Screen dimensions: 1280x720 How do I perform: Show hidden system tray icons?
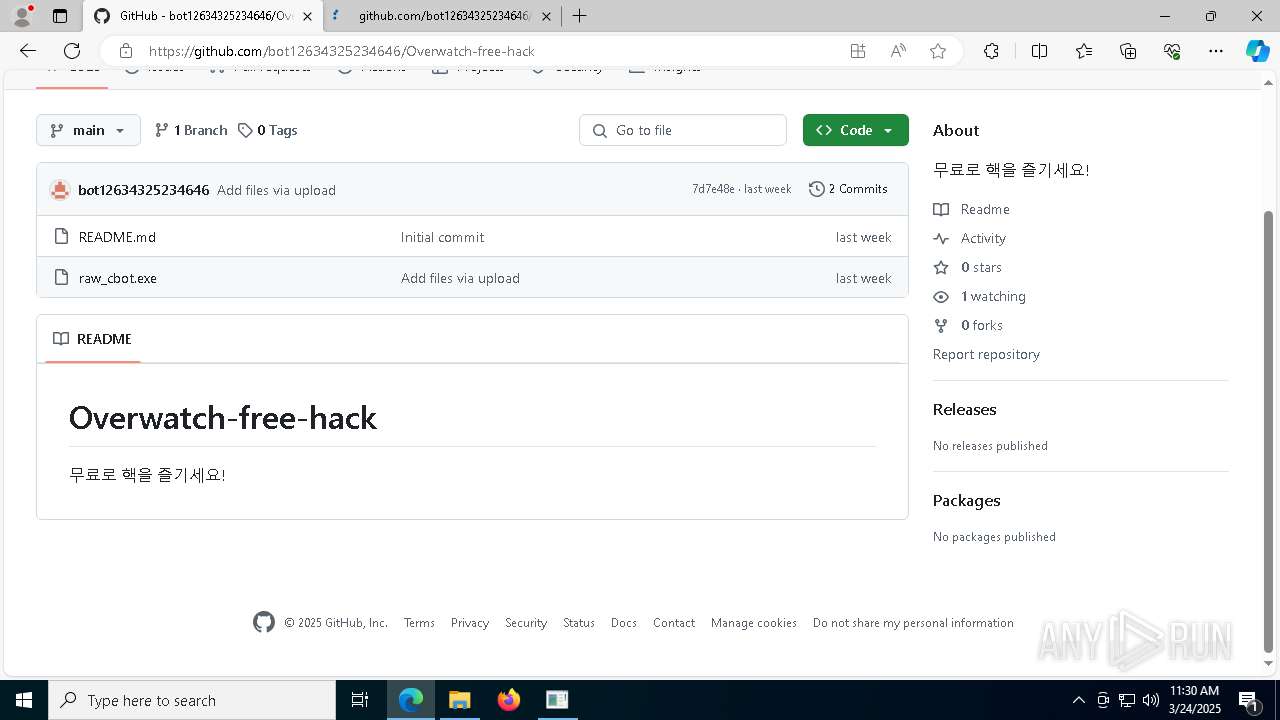pos(1078,700)
